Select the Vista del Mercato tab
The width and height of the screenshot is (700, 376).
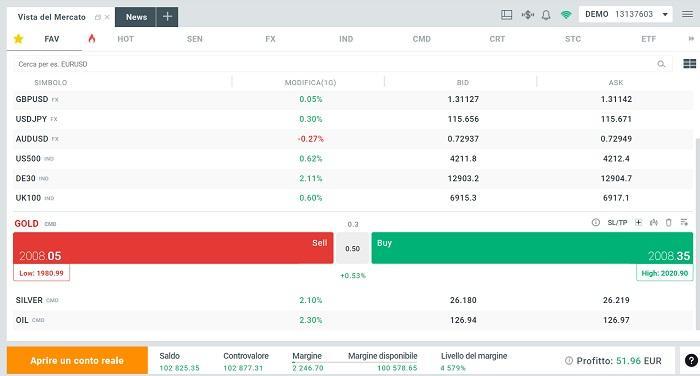click(52, 17)
